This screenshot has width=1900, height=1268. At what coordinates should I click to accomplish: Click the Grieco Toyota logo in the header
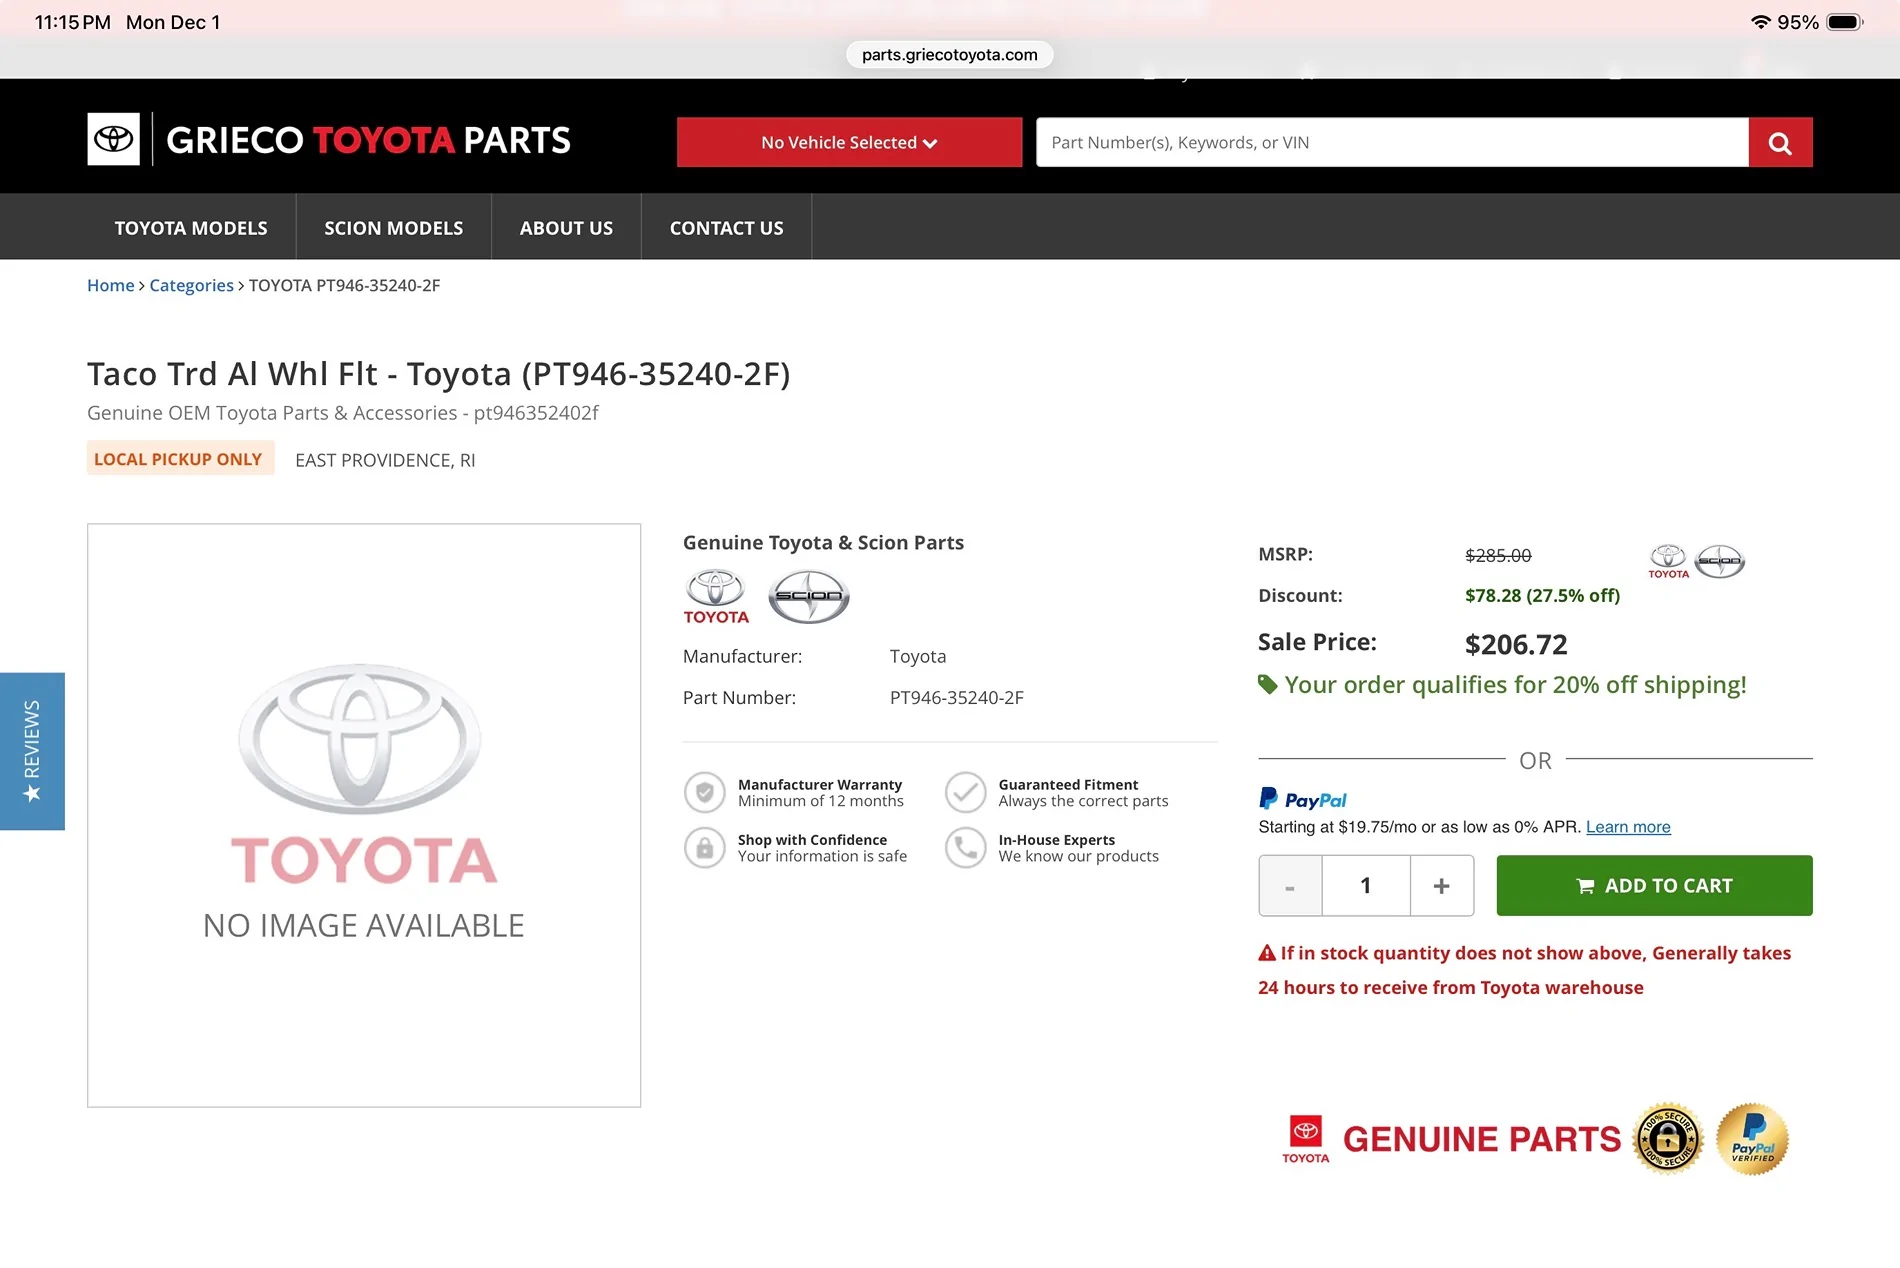coord(329,139)
